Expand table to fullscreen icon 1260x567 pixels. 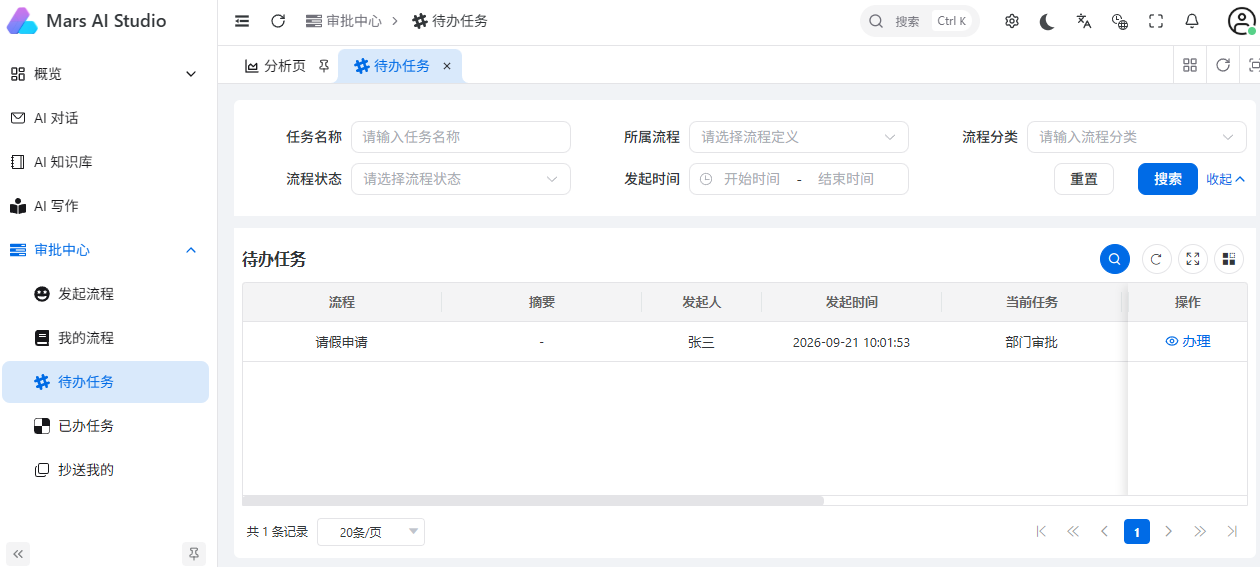1193,259
